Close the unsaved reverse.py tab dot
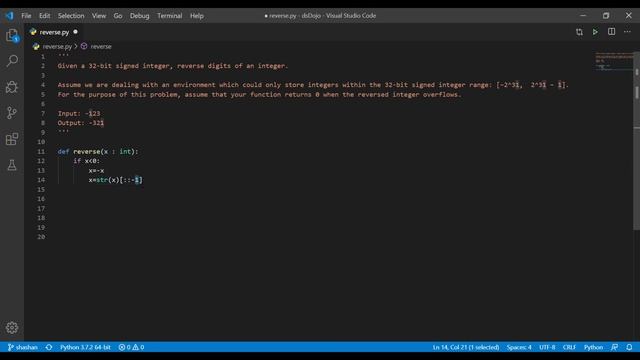The height and width of the screenshot is (360, 640). coord(76,32)
